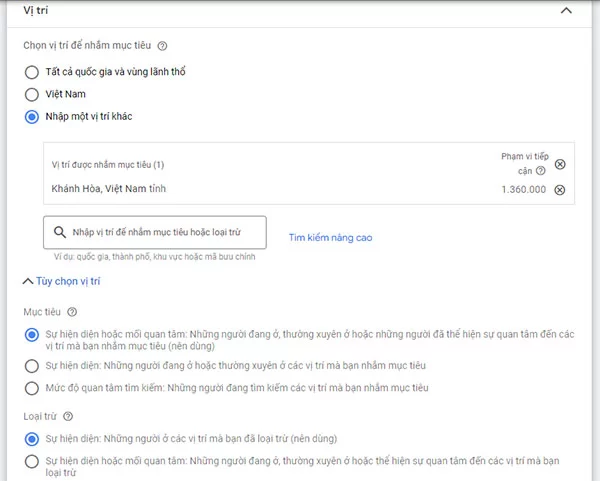This screenshot has width=600, height=481.
Task: Click Vị trí được nhắm mục tiêu (1) label
Action: click(x=108, y=165)
